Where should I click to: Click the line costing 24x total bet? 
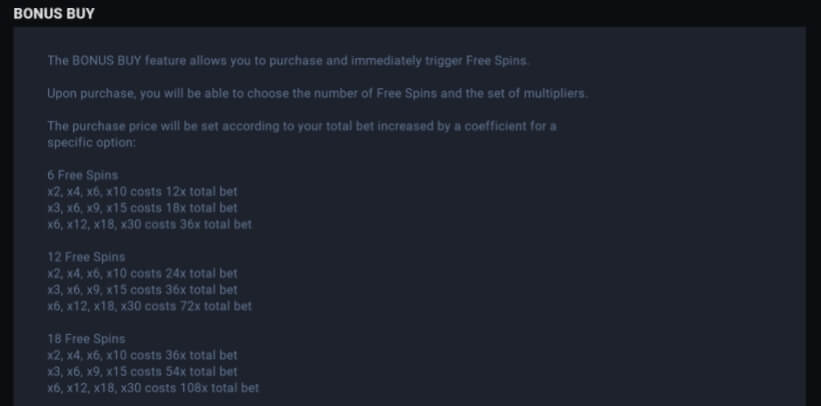point(142,273)
